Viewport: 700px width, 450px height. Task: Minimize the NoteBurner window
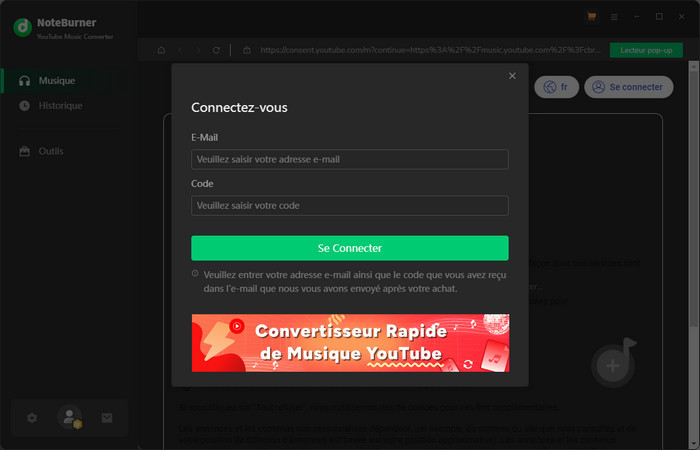point(637,17)
